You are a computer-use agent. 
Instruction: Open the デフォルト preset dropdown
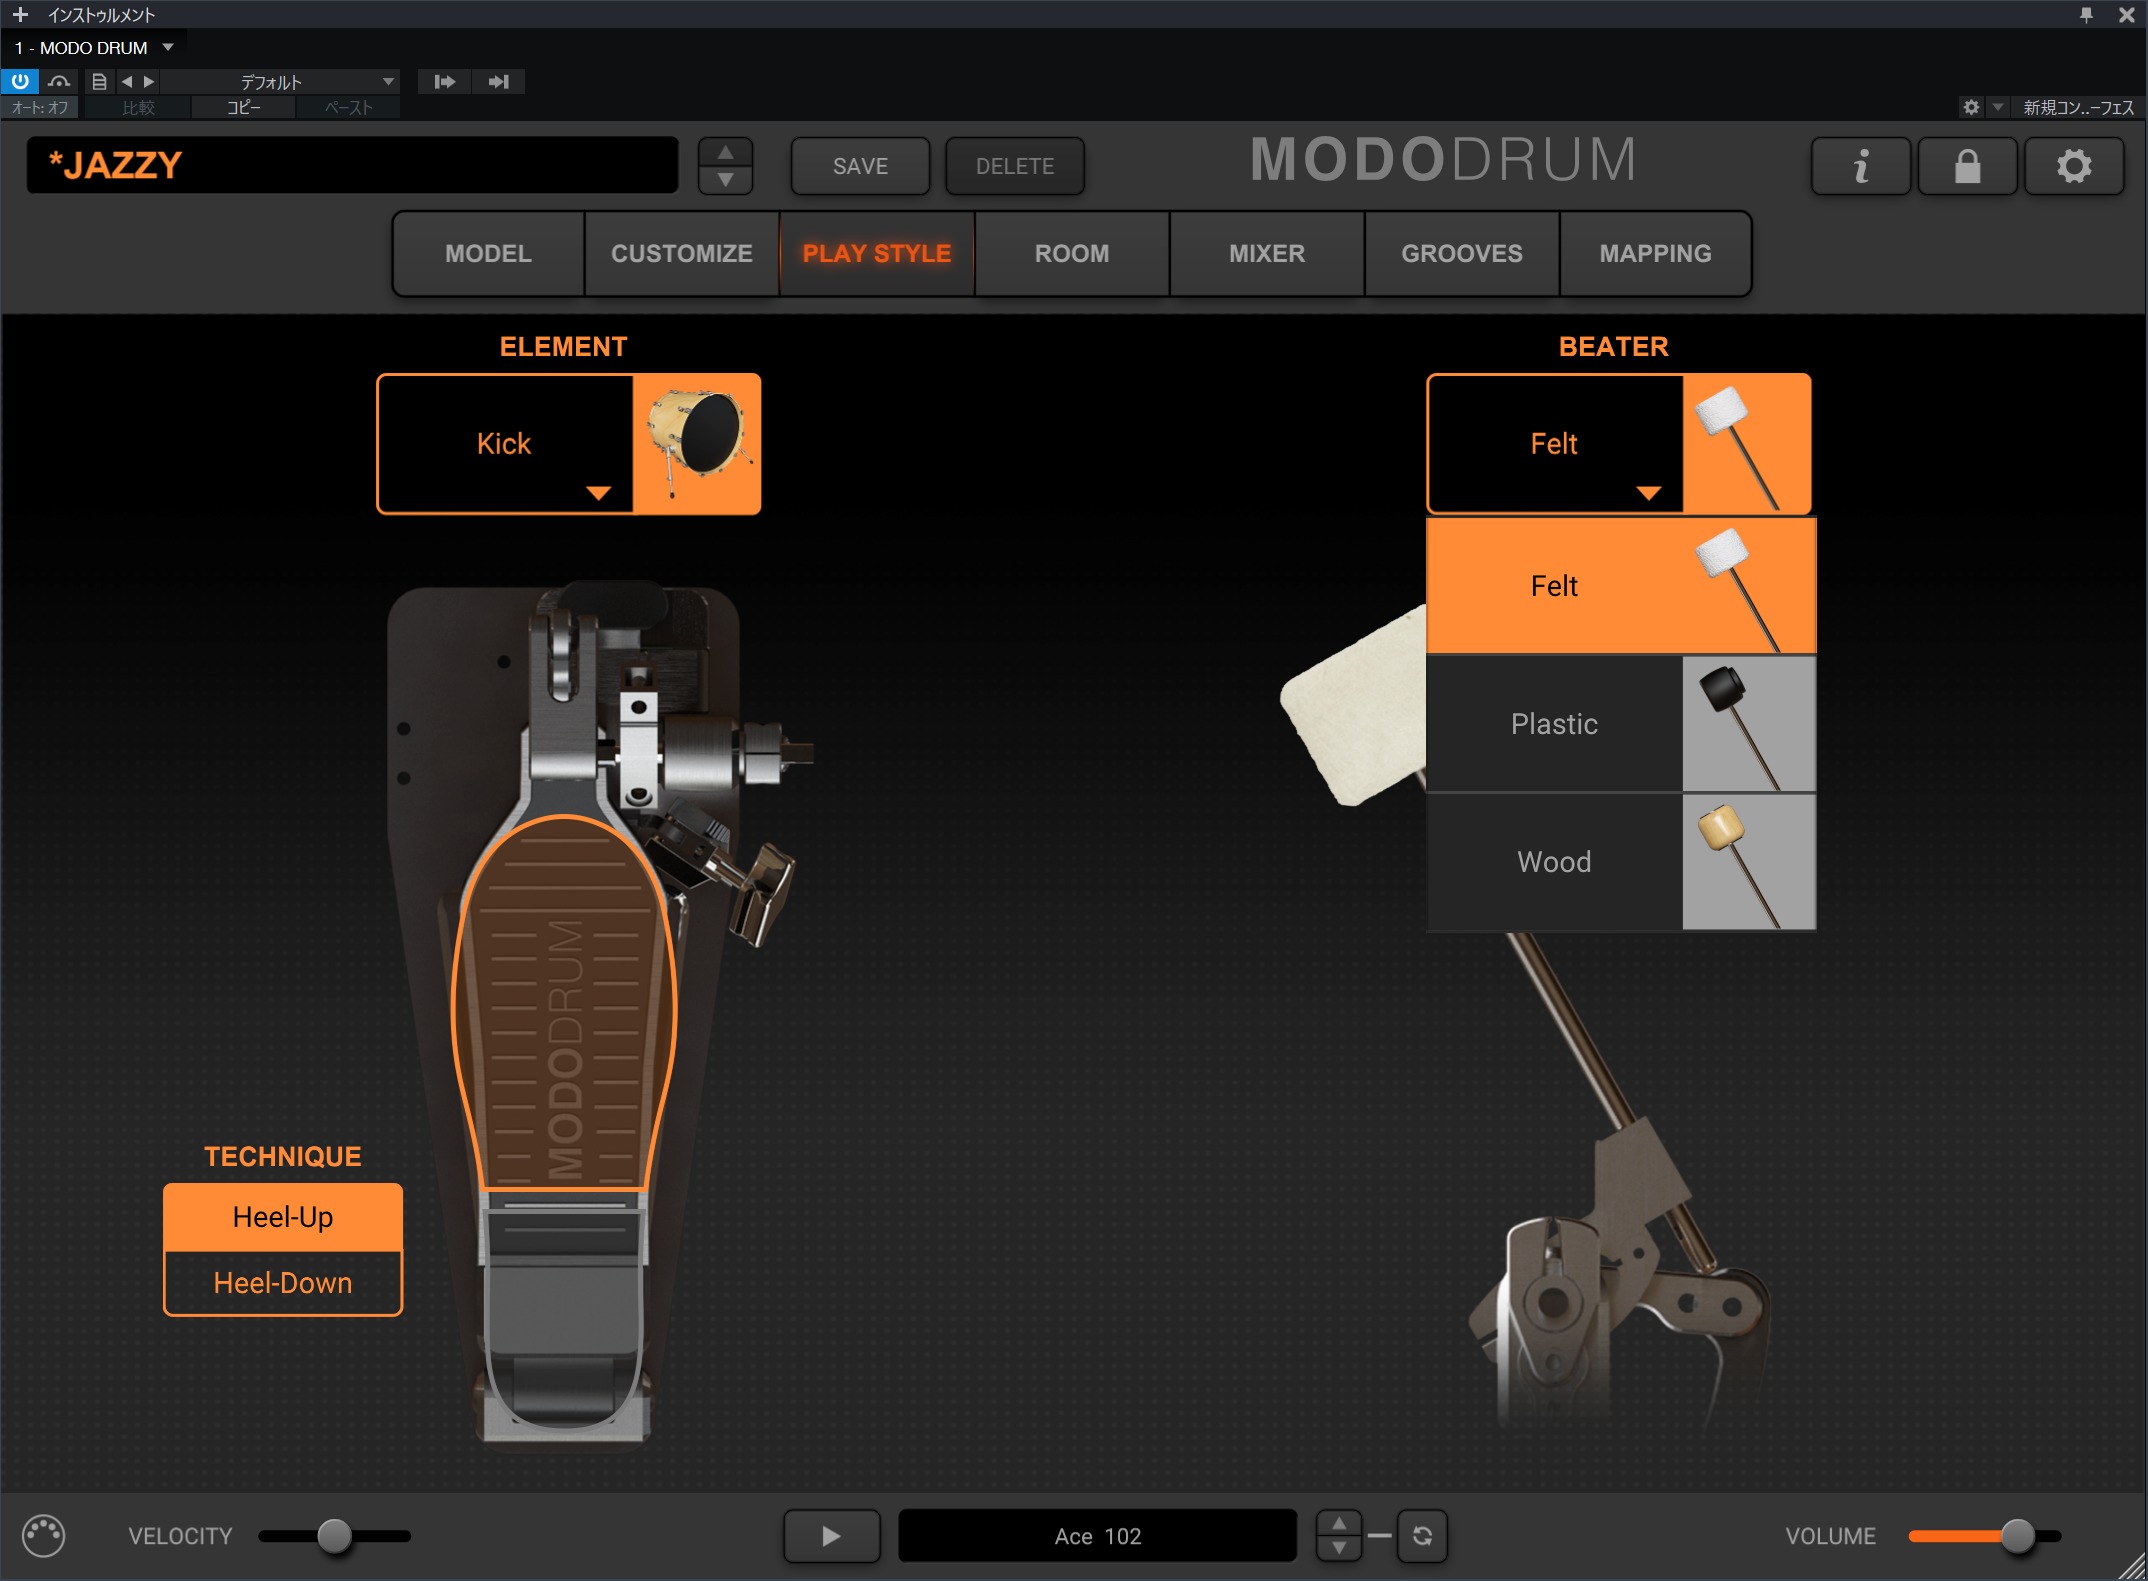282,81
